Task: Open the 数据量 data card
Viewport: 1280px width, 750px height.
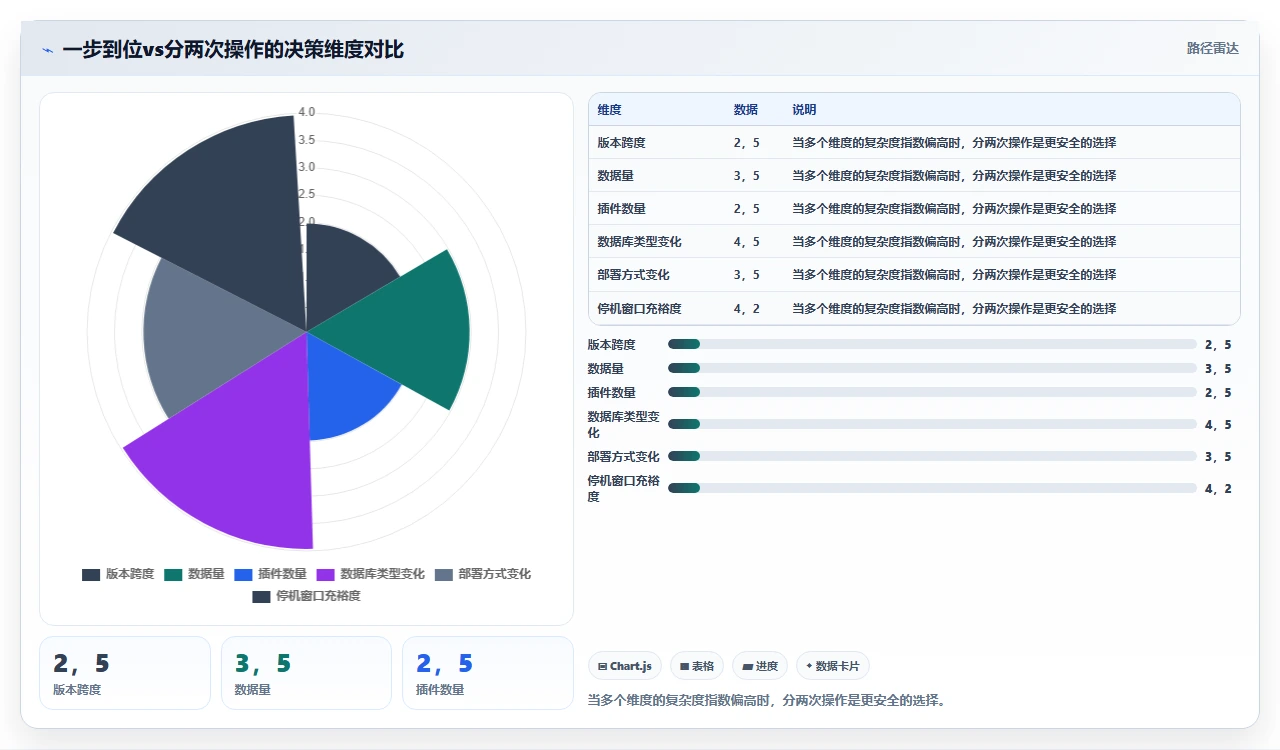Action: pyautogui.click(x=306, y=673)
